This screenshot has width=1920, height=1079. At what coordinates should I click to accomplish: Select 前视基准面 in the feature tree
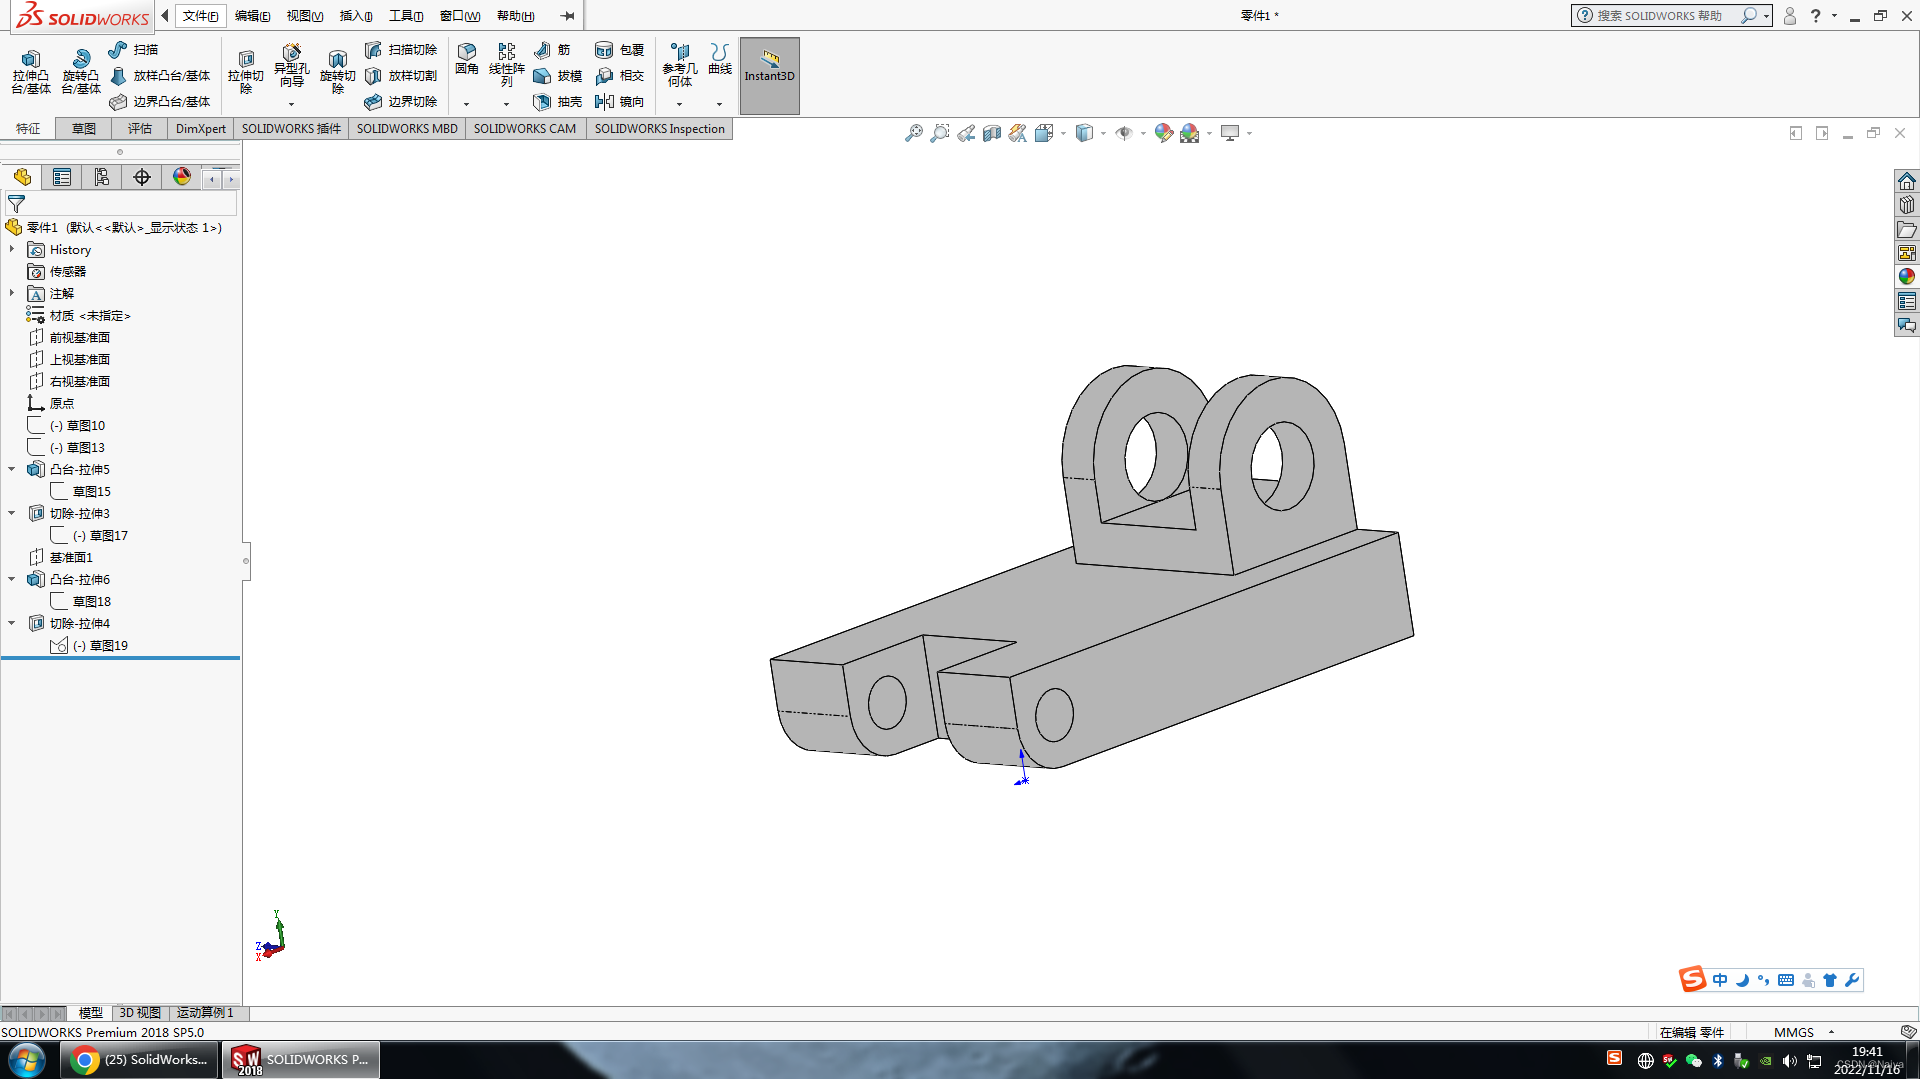[x=80, y=337]
